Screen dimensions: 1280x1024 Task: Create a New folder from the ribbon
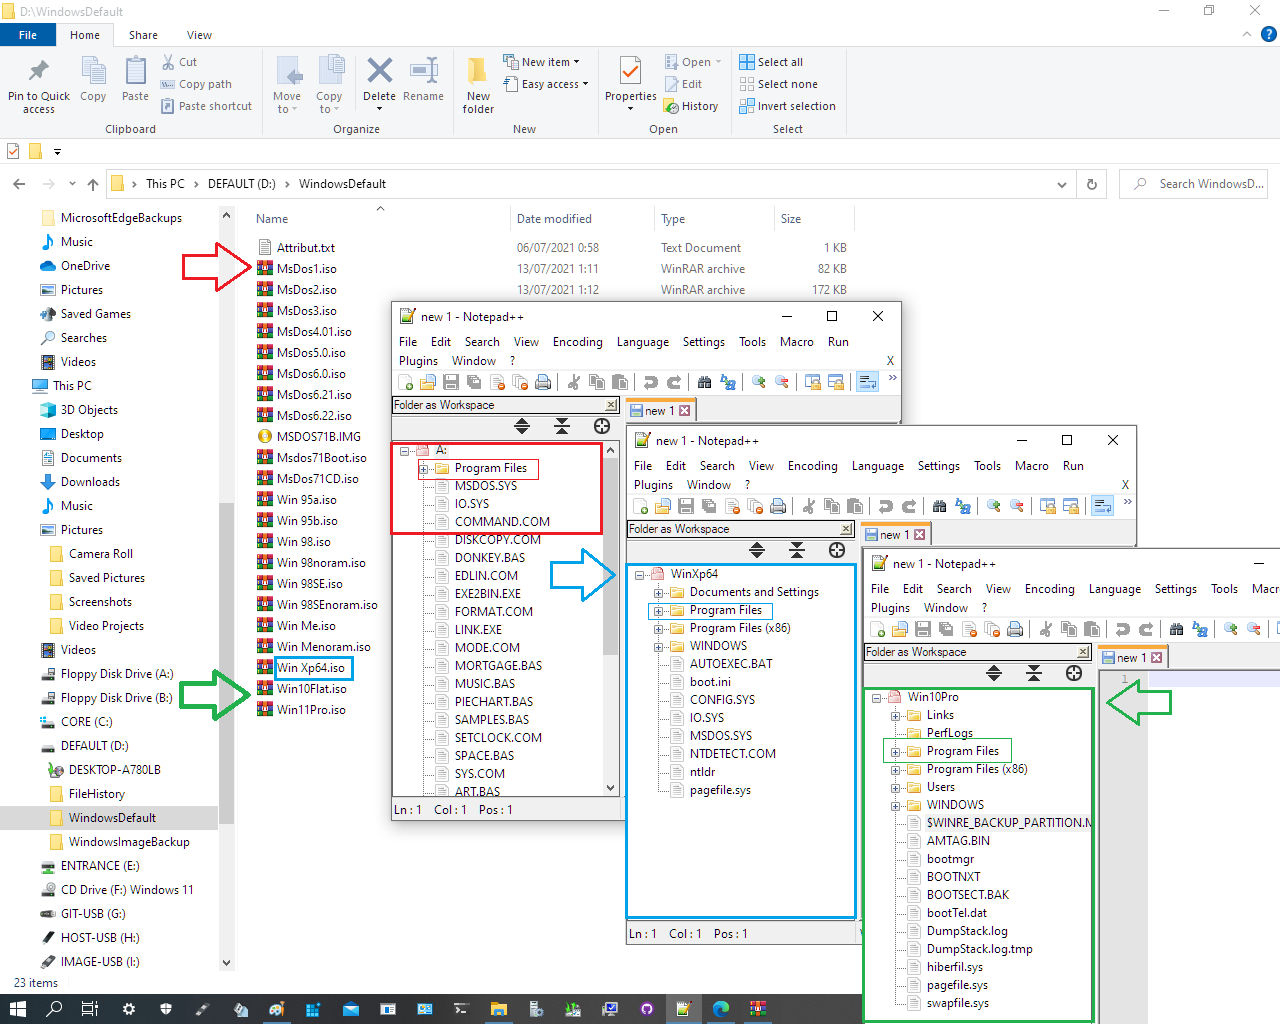(478, 85)
